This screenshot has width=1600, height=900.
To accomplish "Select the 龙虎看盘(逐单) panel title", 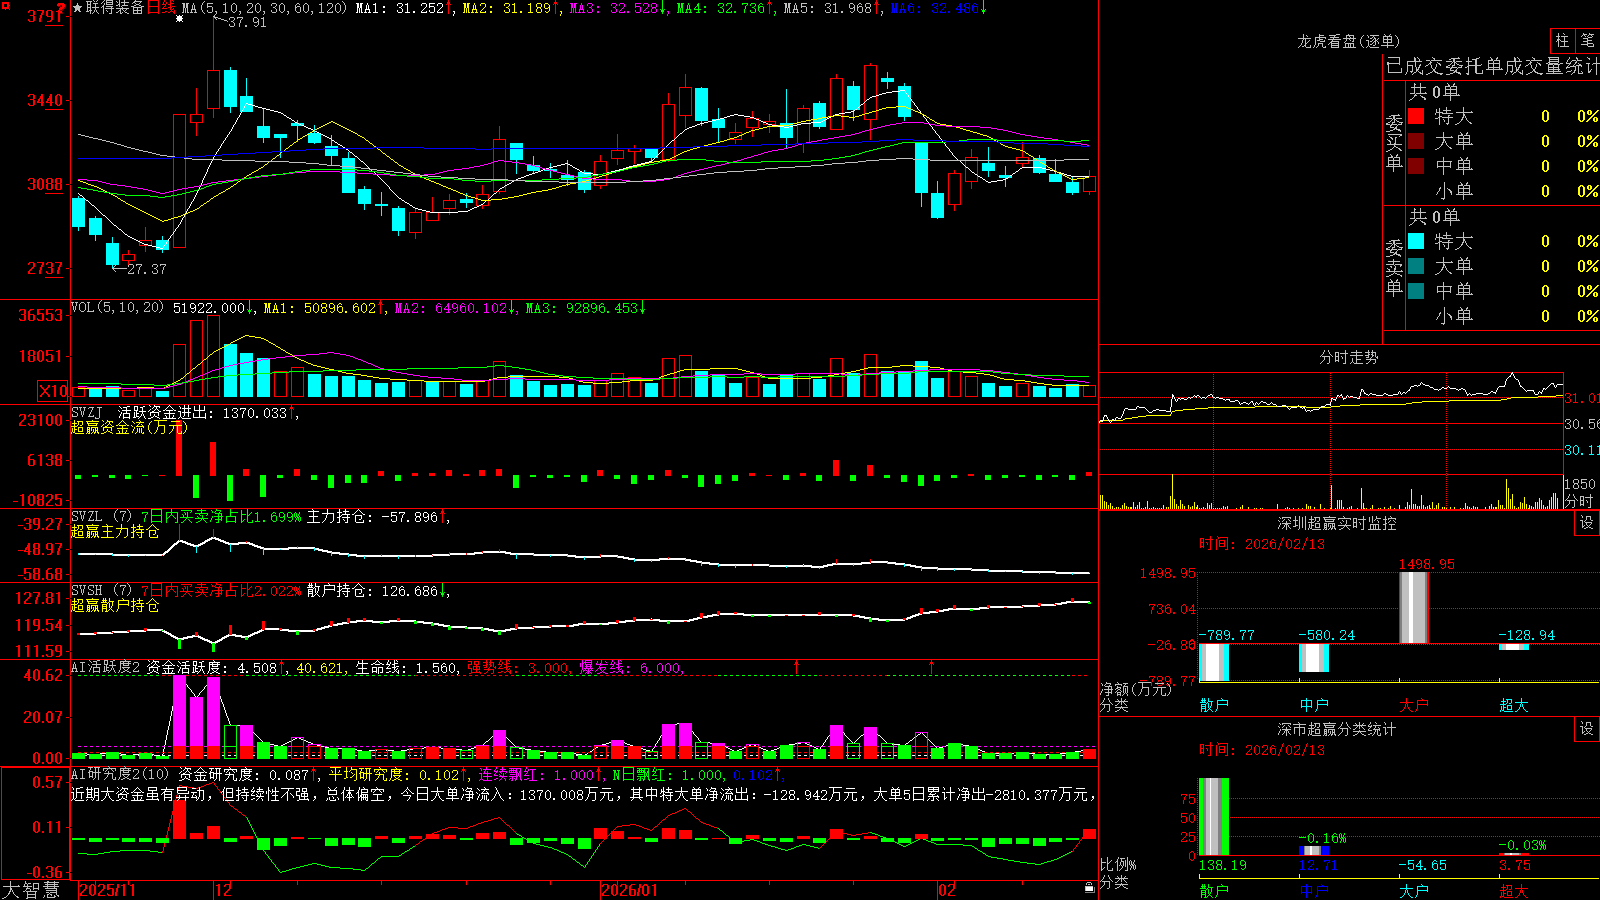I will click(1348, 41).
